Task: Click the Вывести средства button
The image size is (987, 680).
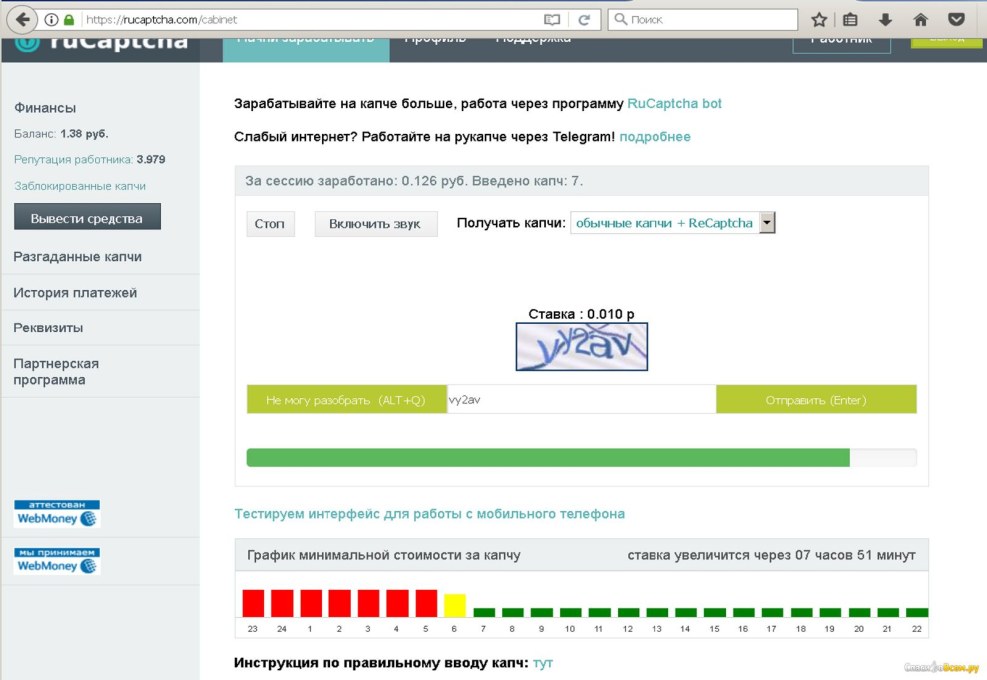Action: click(x=87, y=214)
